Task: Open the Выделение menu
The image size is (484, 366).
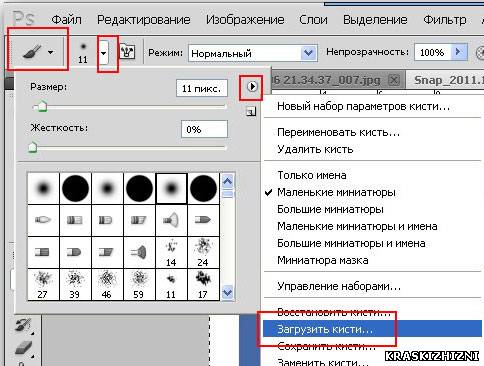Action: [375, 20]
